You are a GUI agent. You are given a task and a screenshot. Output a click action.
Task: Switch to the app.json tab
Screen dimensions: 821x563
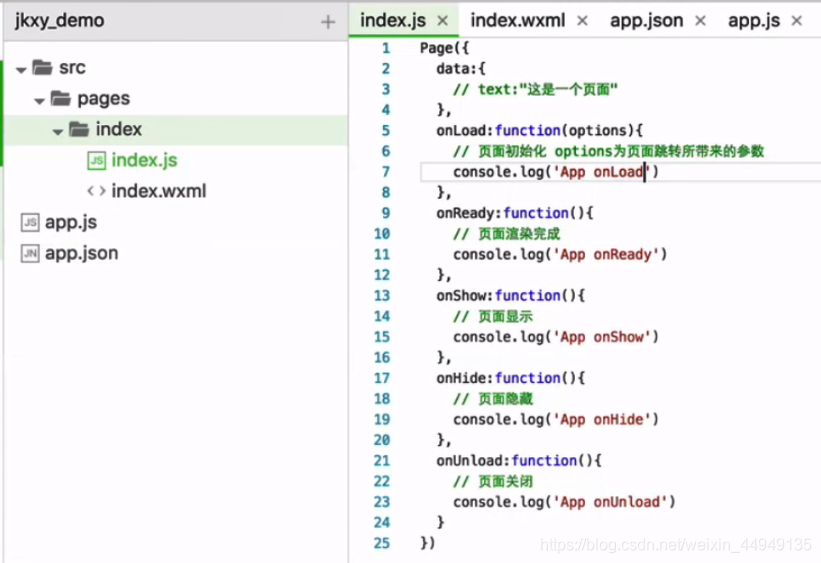pyautogui.click(x=646, y=20)
